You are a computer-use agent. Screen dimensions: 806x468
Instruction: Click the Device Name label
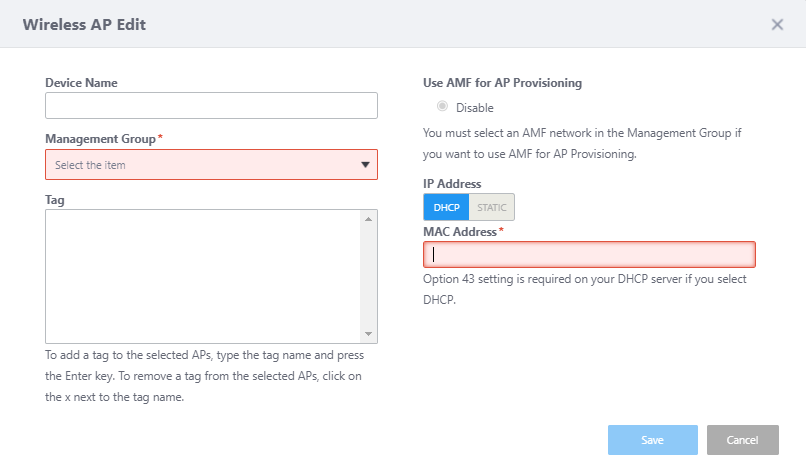pyautogui.click(x=81, y=83)
